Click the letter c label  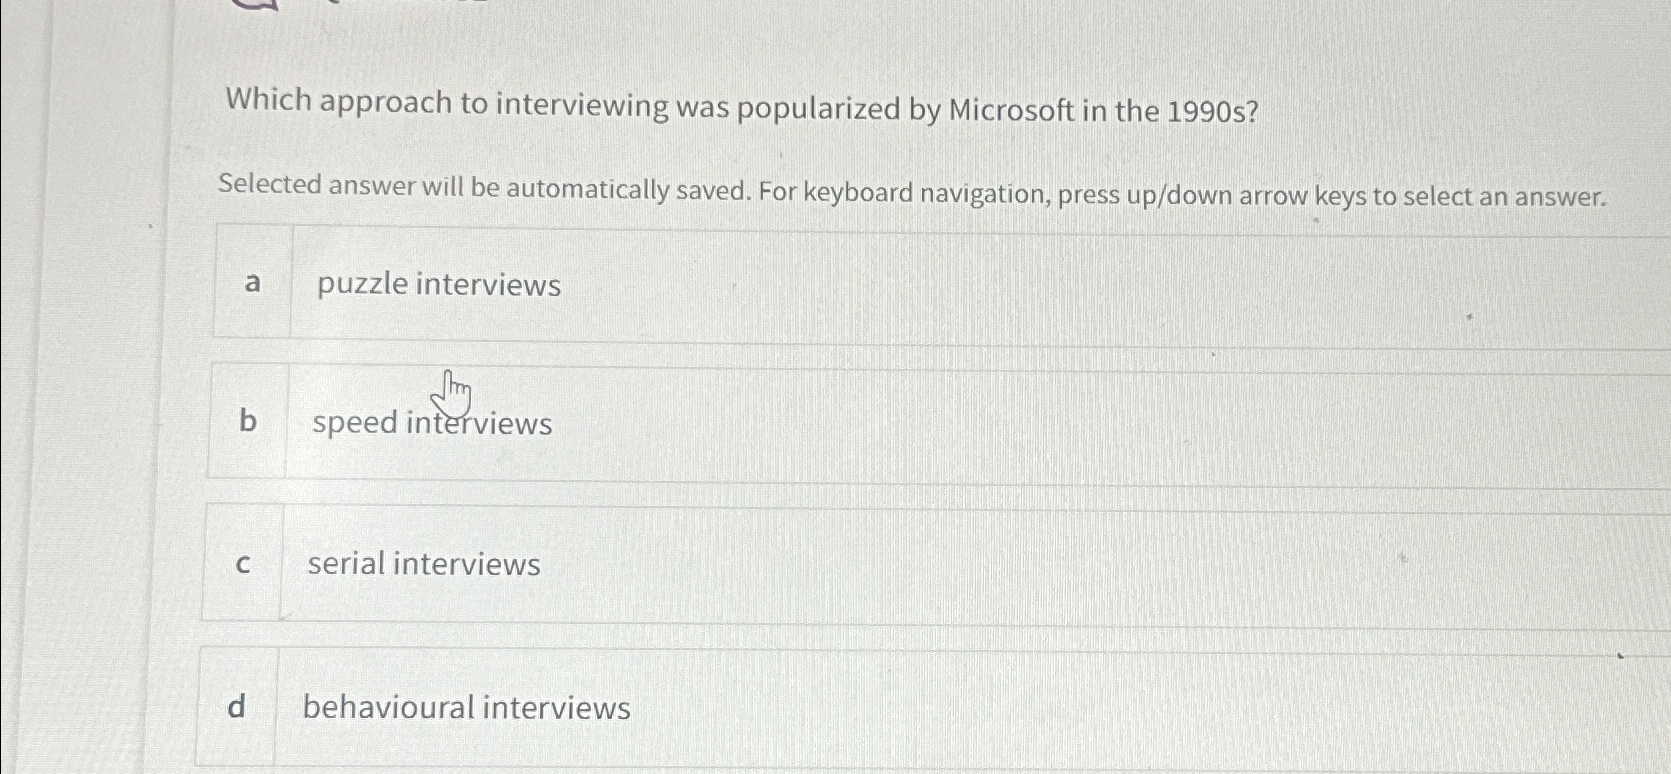[243, 563]
